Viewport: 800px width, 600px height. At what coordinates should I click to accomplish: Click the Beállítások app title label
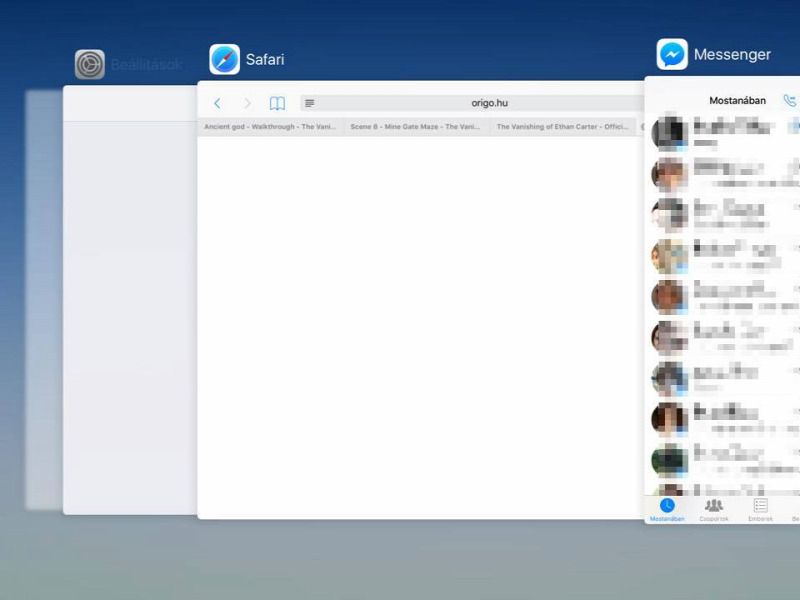click(146, 64)
